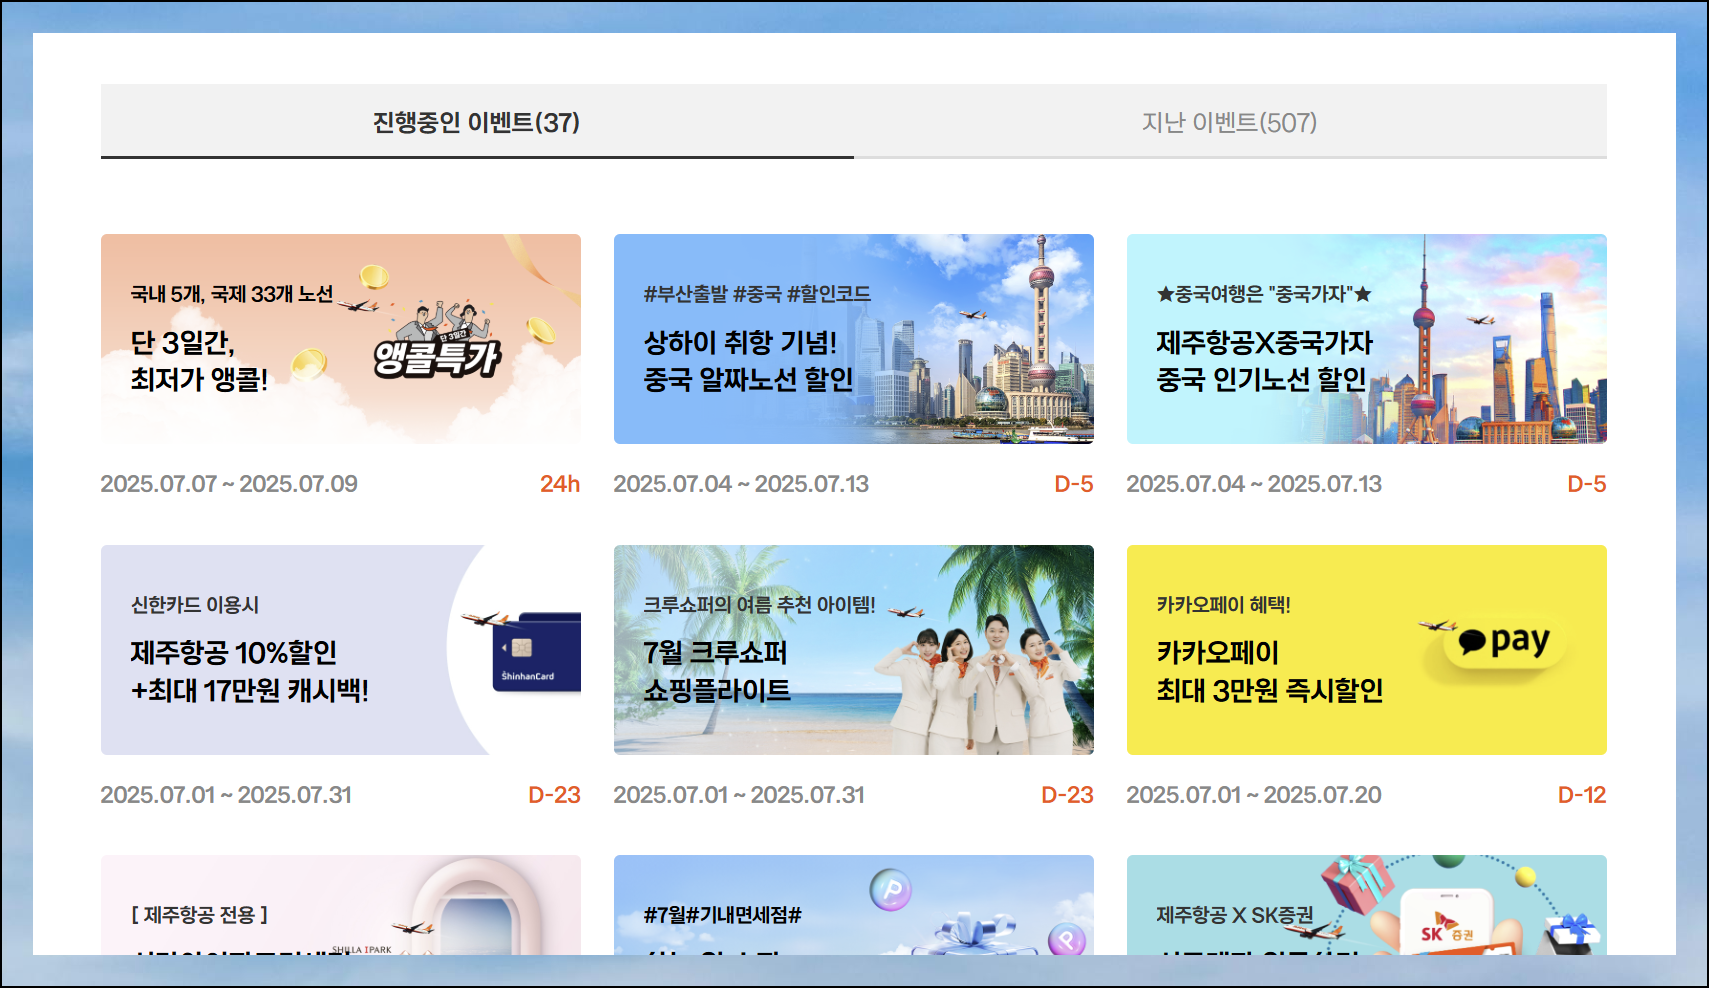Click the text 신한카드 이용시

click(195, 605)
